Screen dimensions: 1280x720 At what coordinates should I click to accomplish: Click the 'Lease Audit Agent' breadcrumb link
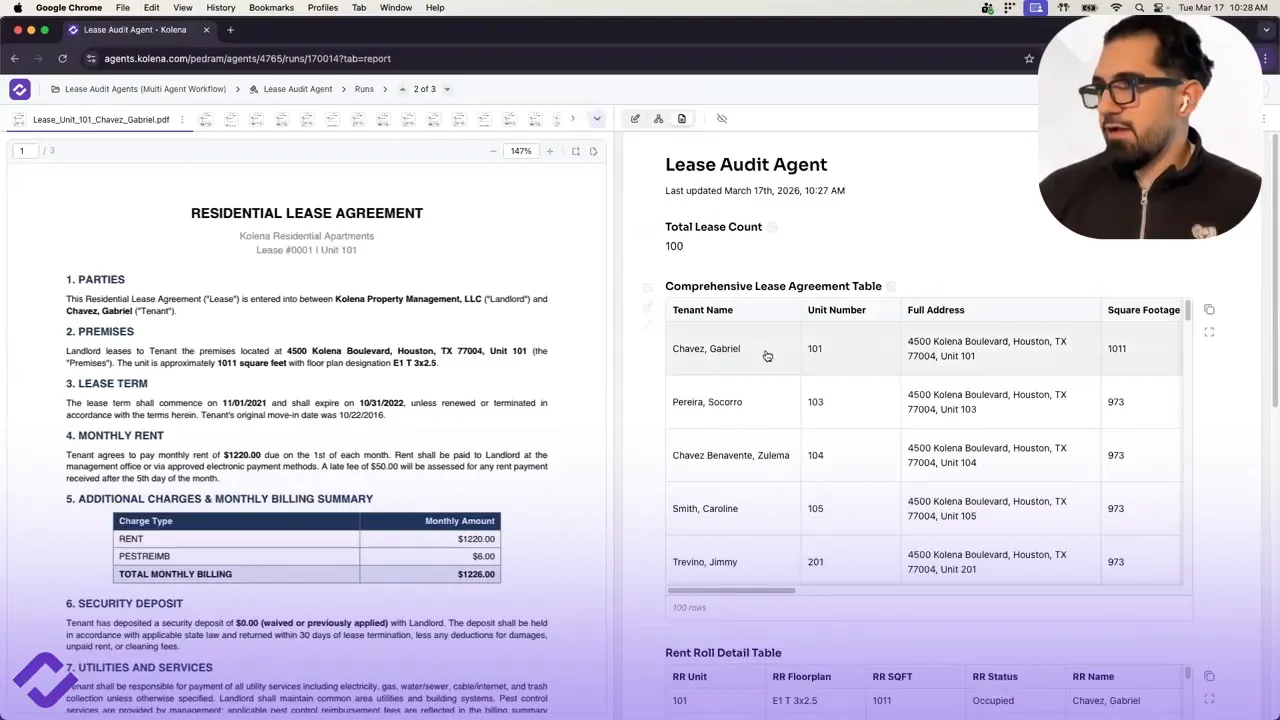[297, 89]
